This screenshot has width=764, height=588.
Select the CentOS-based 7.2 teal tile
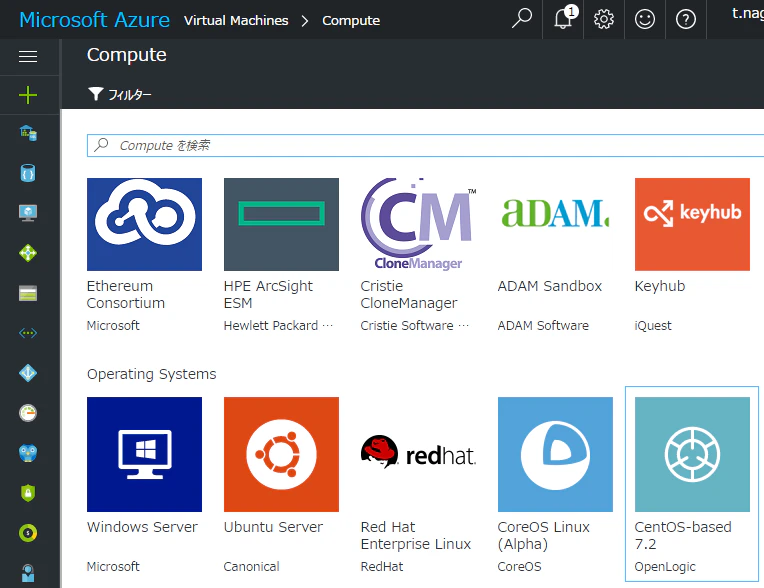click(x=692, y=454)
